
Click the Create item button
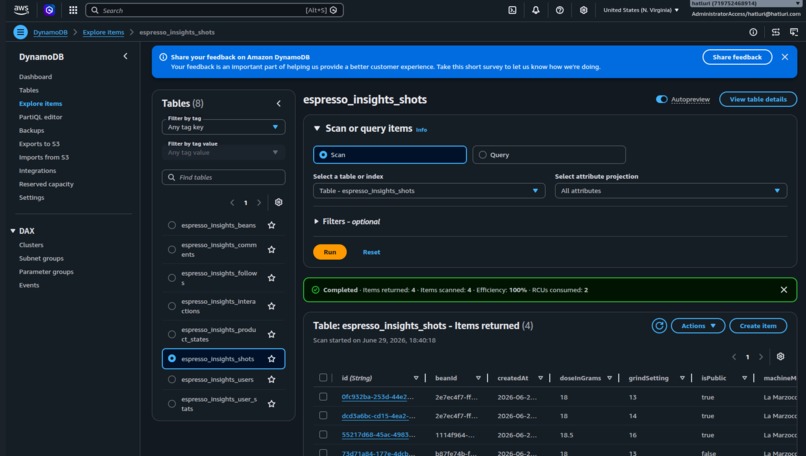[x=758, y=325]
